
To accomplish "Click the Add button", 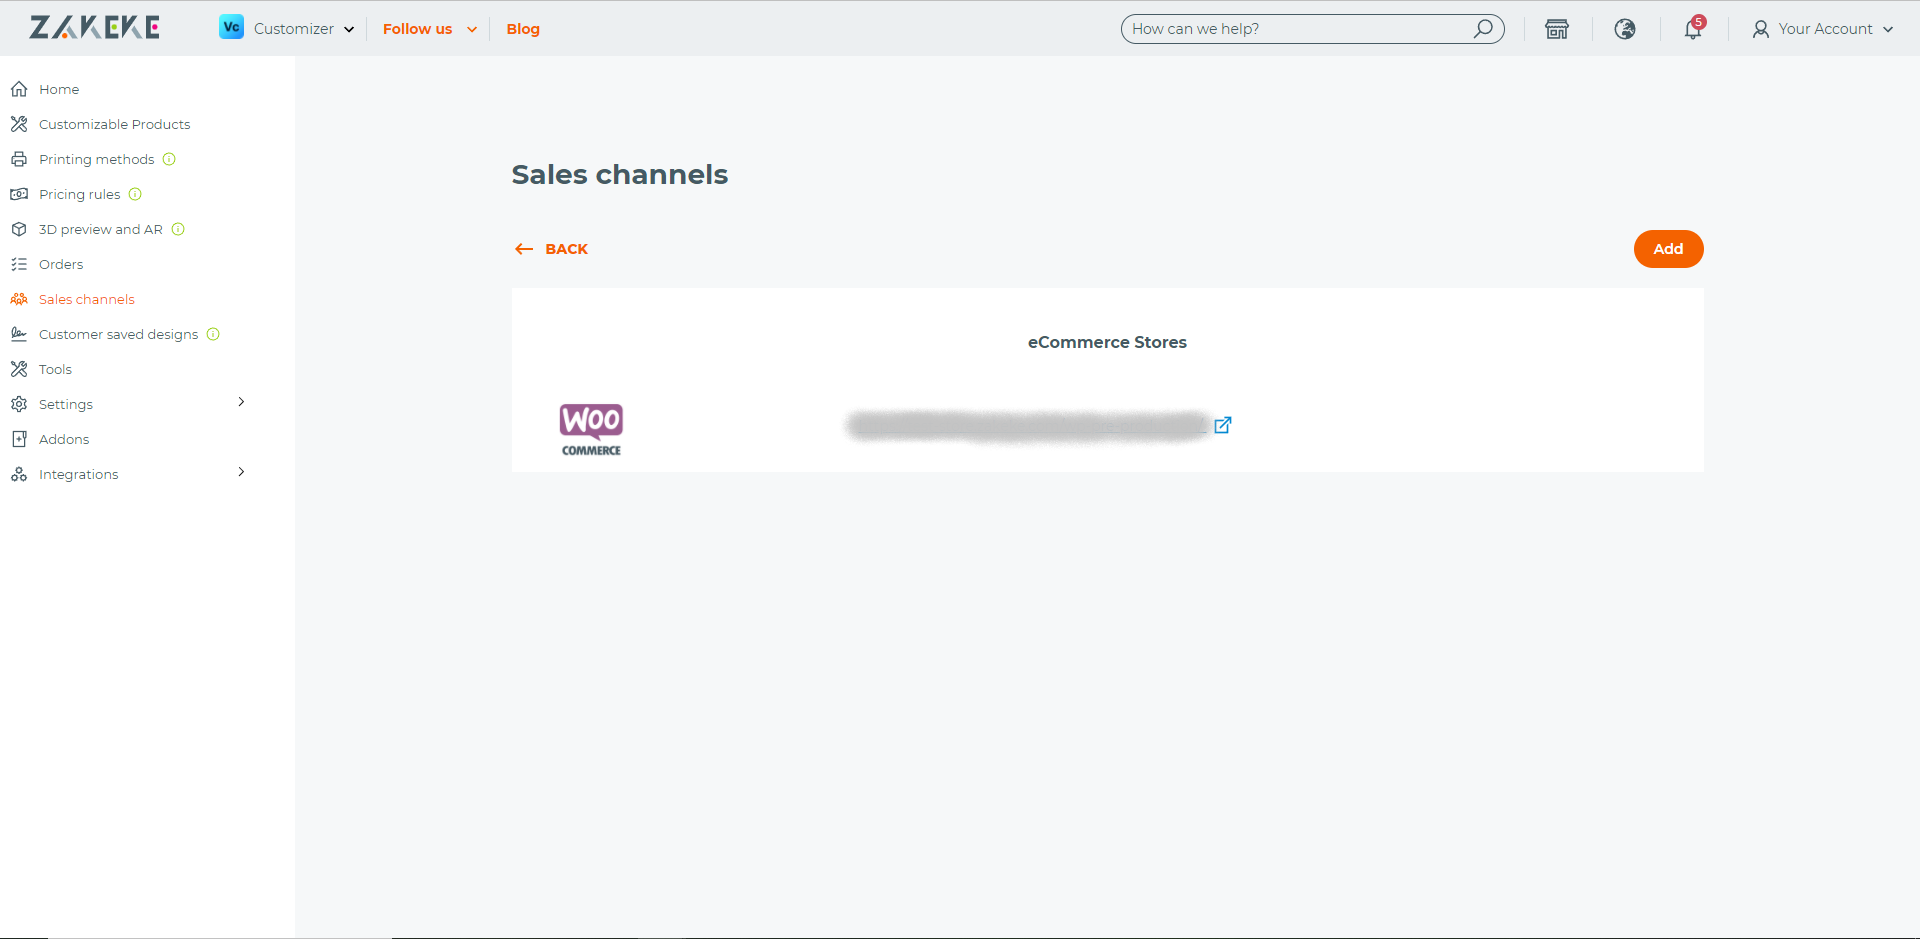I will (x=1668, y=249).
